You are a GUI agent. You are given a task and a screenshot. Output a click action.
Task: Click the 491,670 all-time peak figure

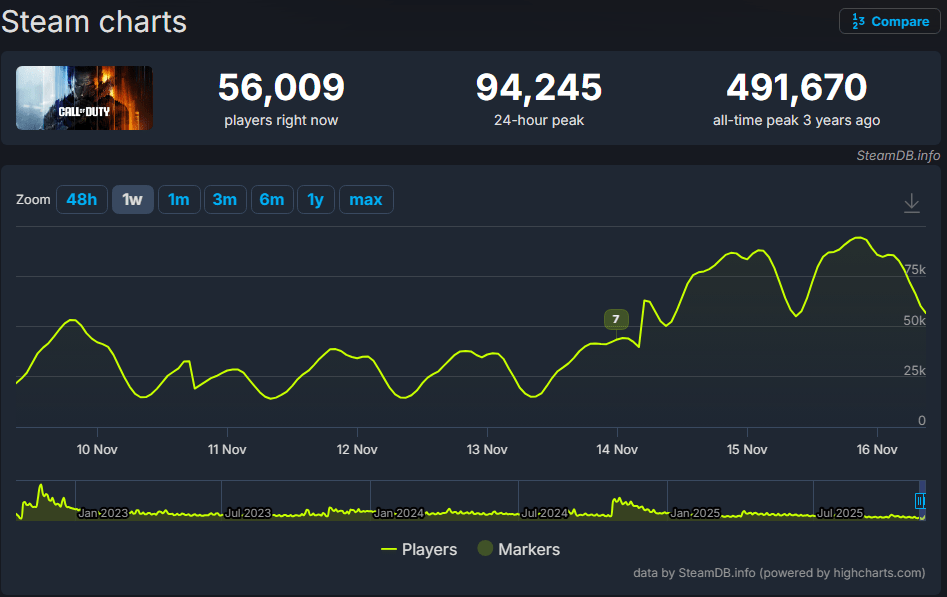796,88
